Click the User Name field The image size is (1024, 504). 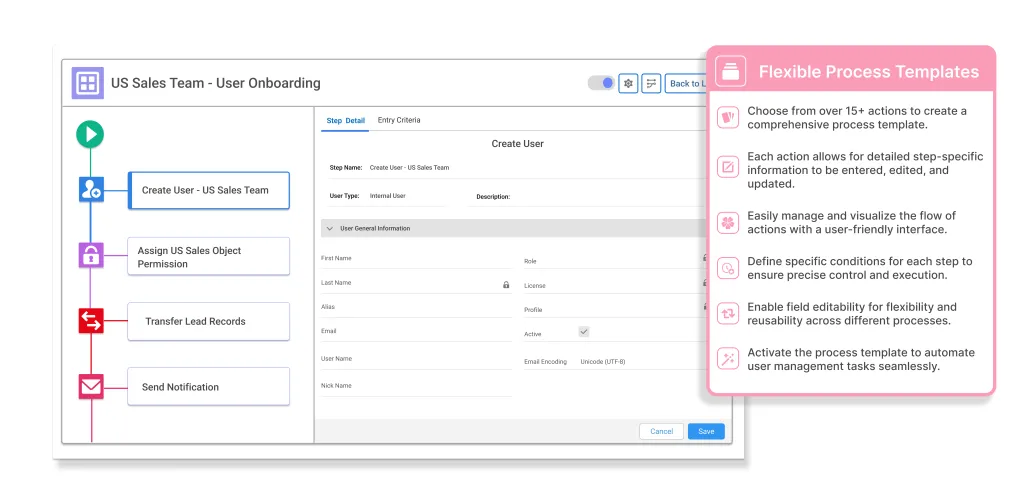tap(416, 360)
